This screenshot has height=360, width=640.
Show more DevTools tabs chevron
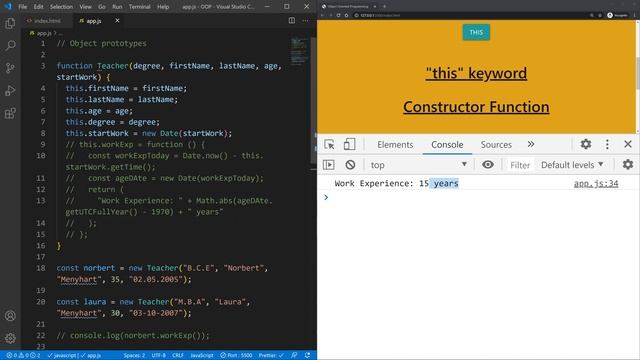point(531,144)
